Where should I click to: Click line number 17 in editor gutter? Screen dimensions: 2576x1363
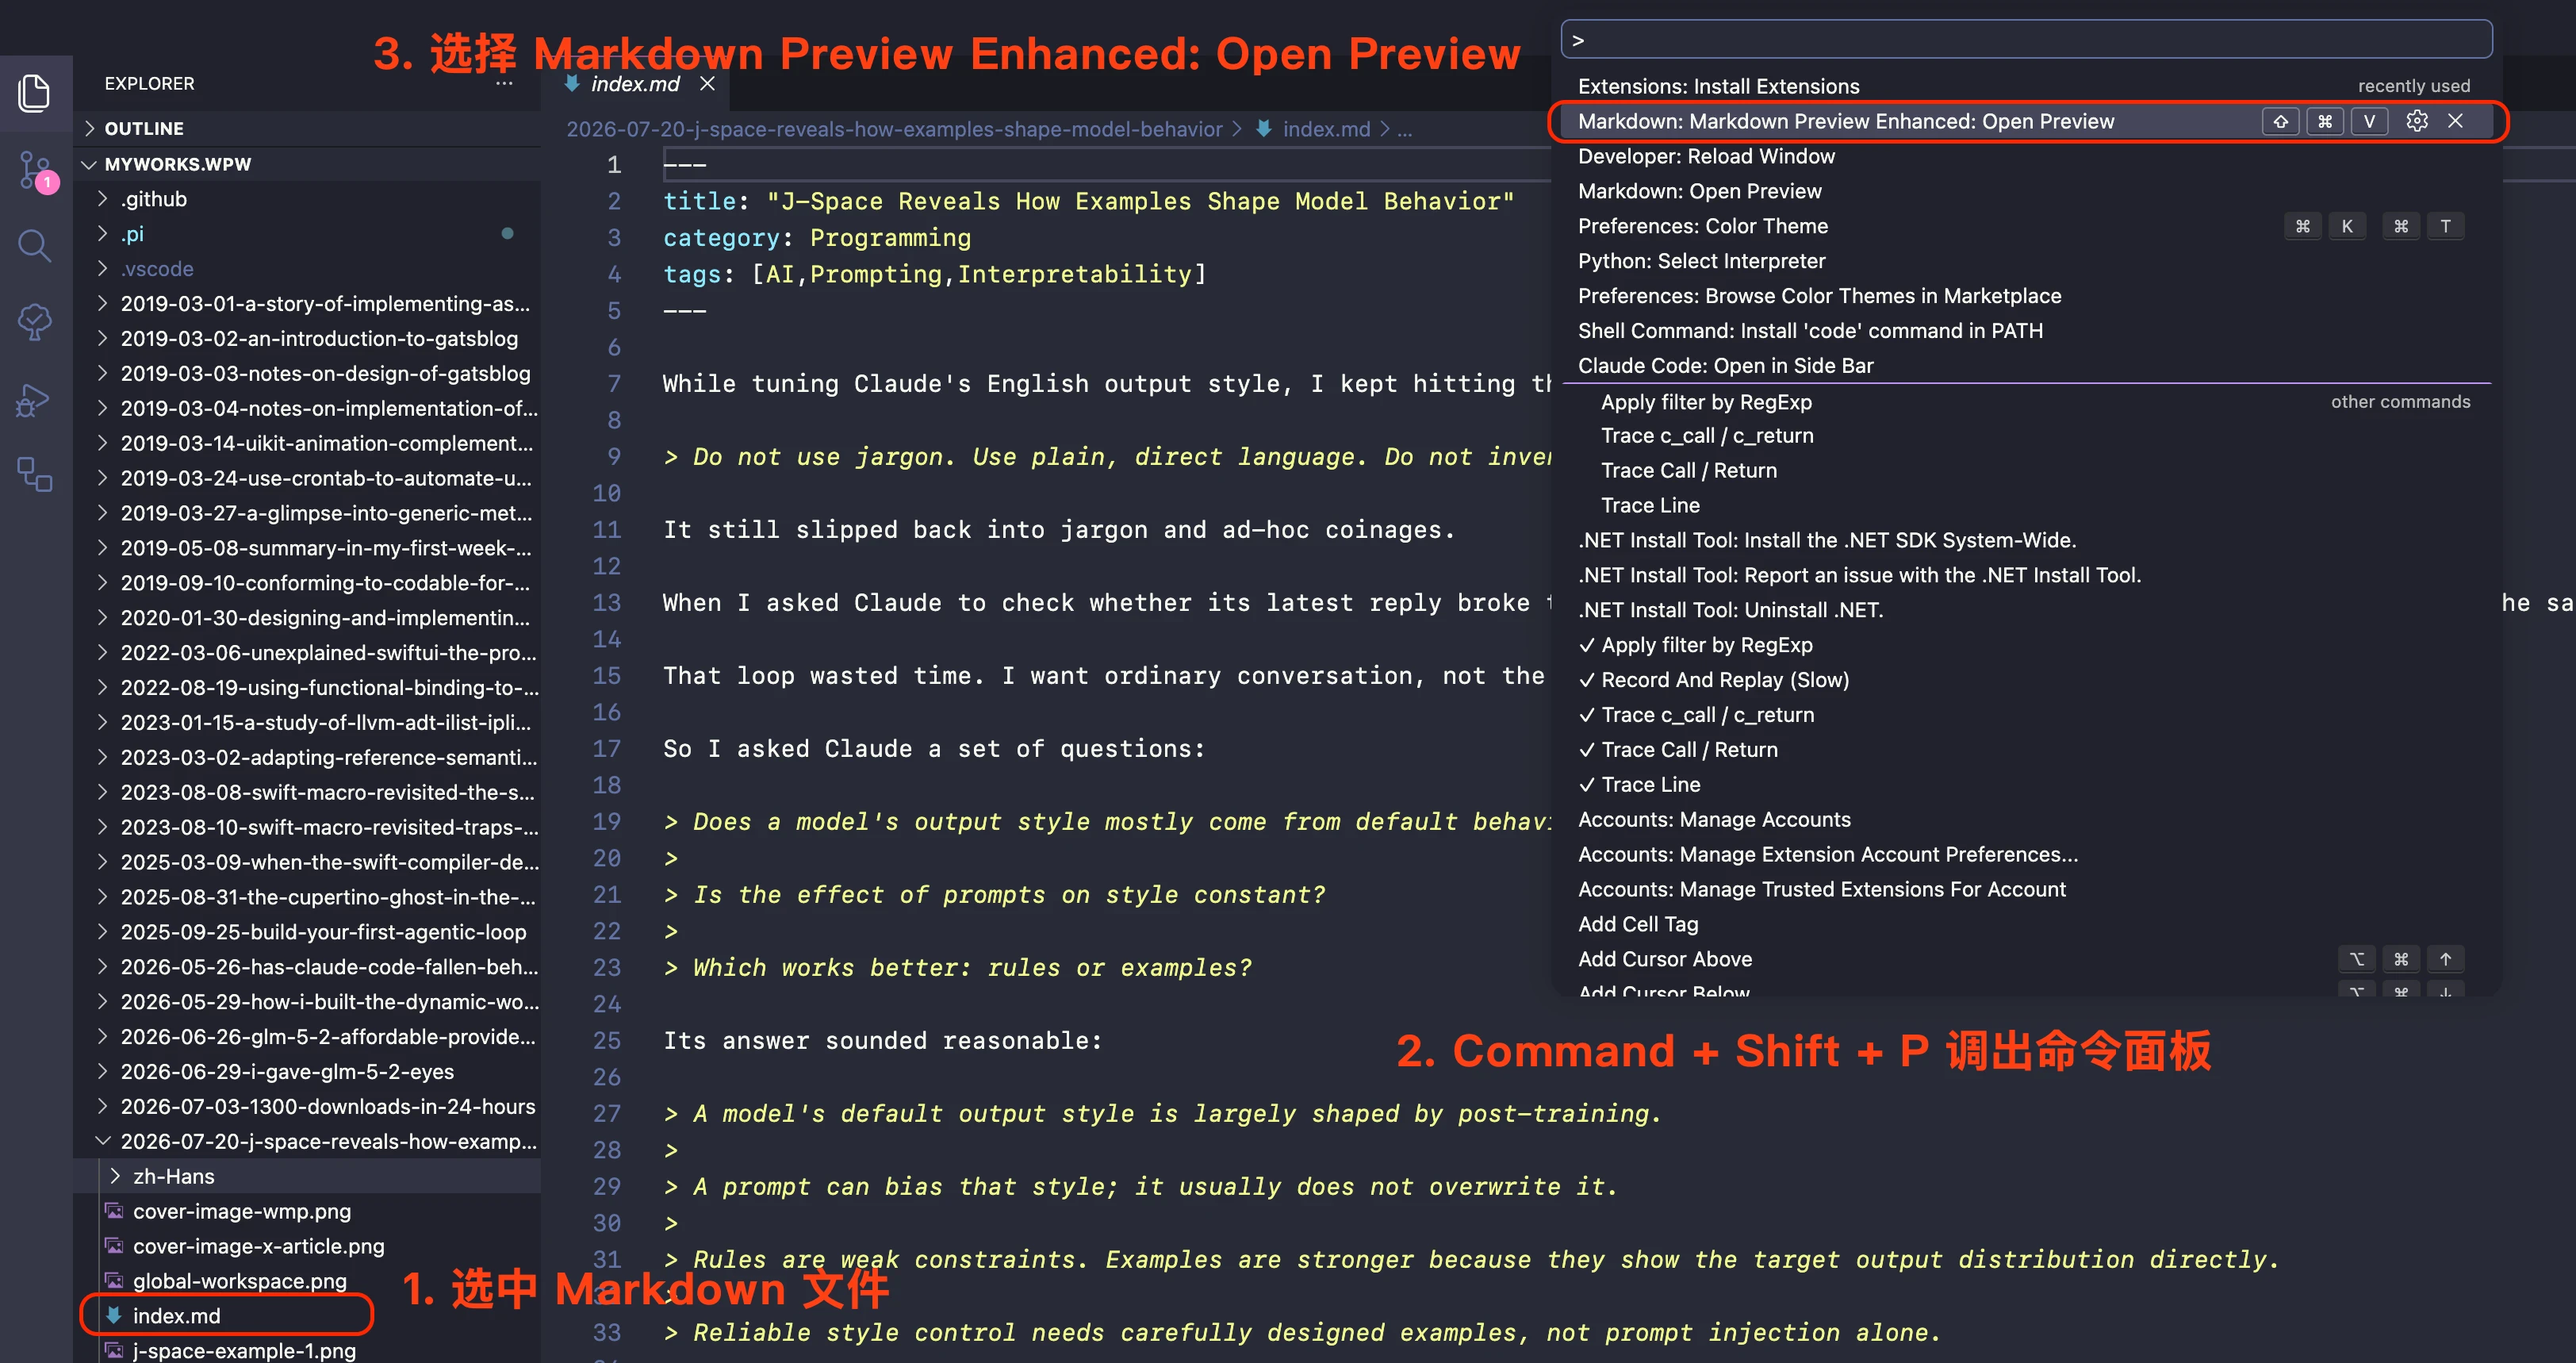607,749
